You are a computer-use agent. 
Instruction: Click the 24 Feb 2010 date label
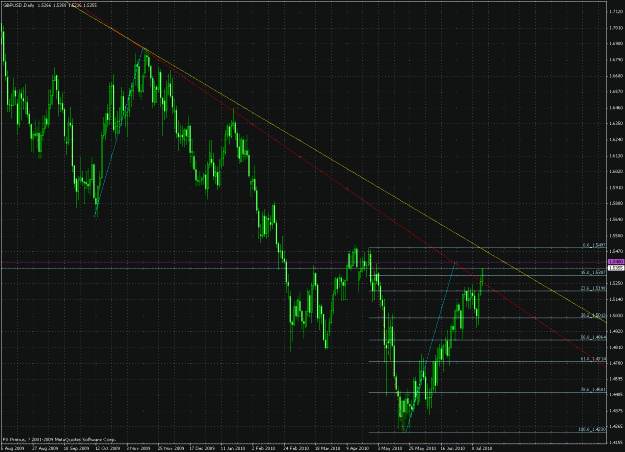tap(296, 448)
